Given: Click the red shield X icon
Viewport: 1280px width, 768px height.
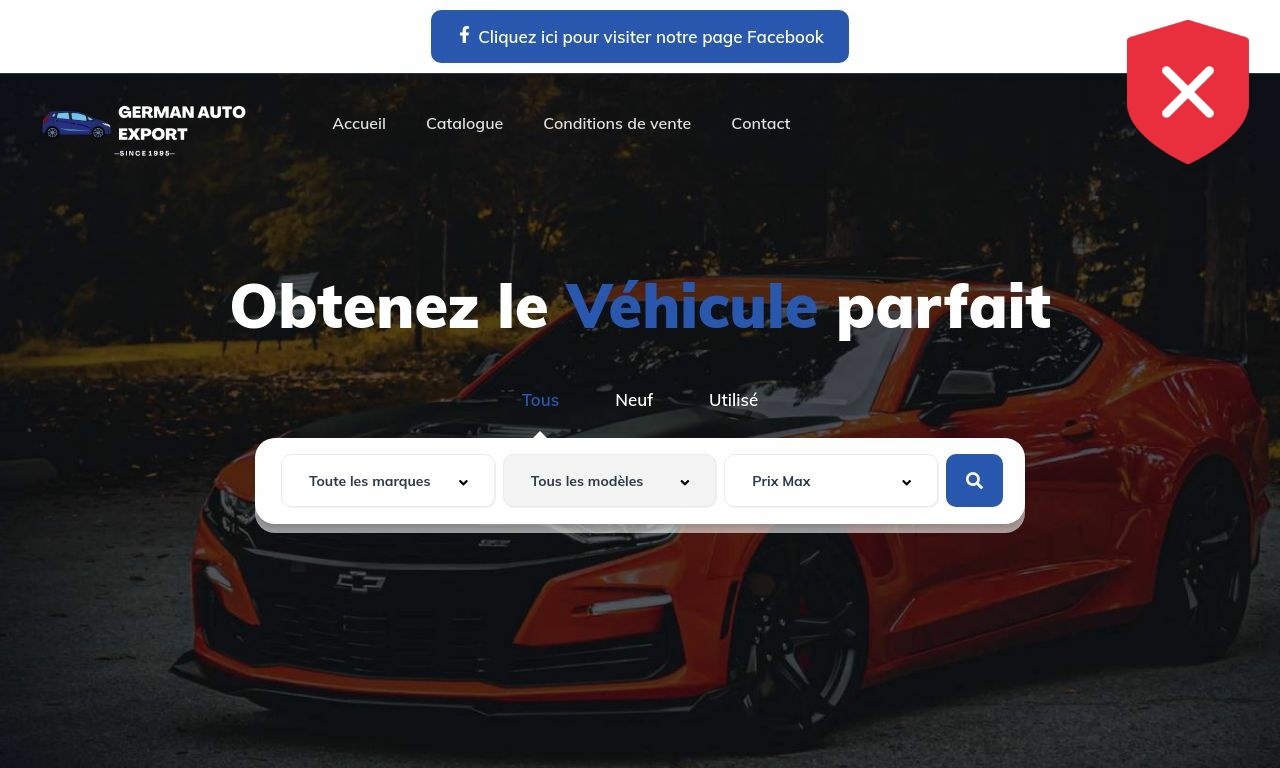Looking at the screenshot, I should point(1188,91).
